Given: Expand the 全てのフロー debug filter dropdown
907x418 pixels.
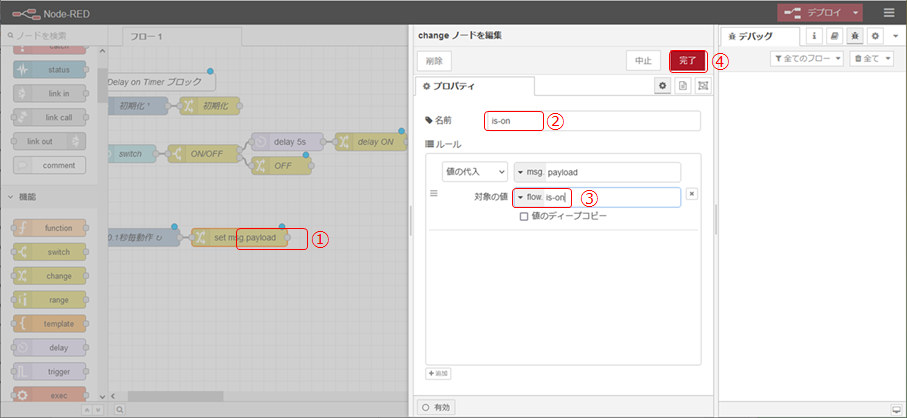Looking at the screenshot, I should click(x=806, y=60).
